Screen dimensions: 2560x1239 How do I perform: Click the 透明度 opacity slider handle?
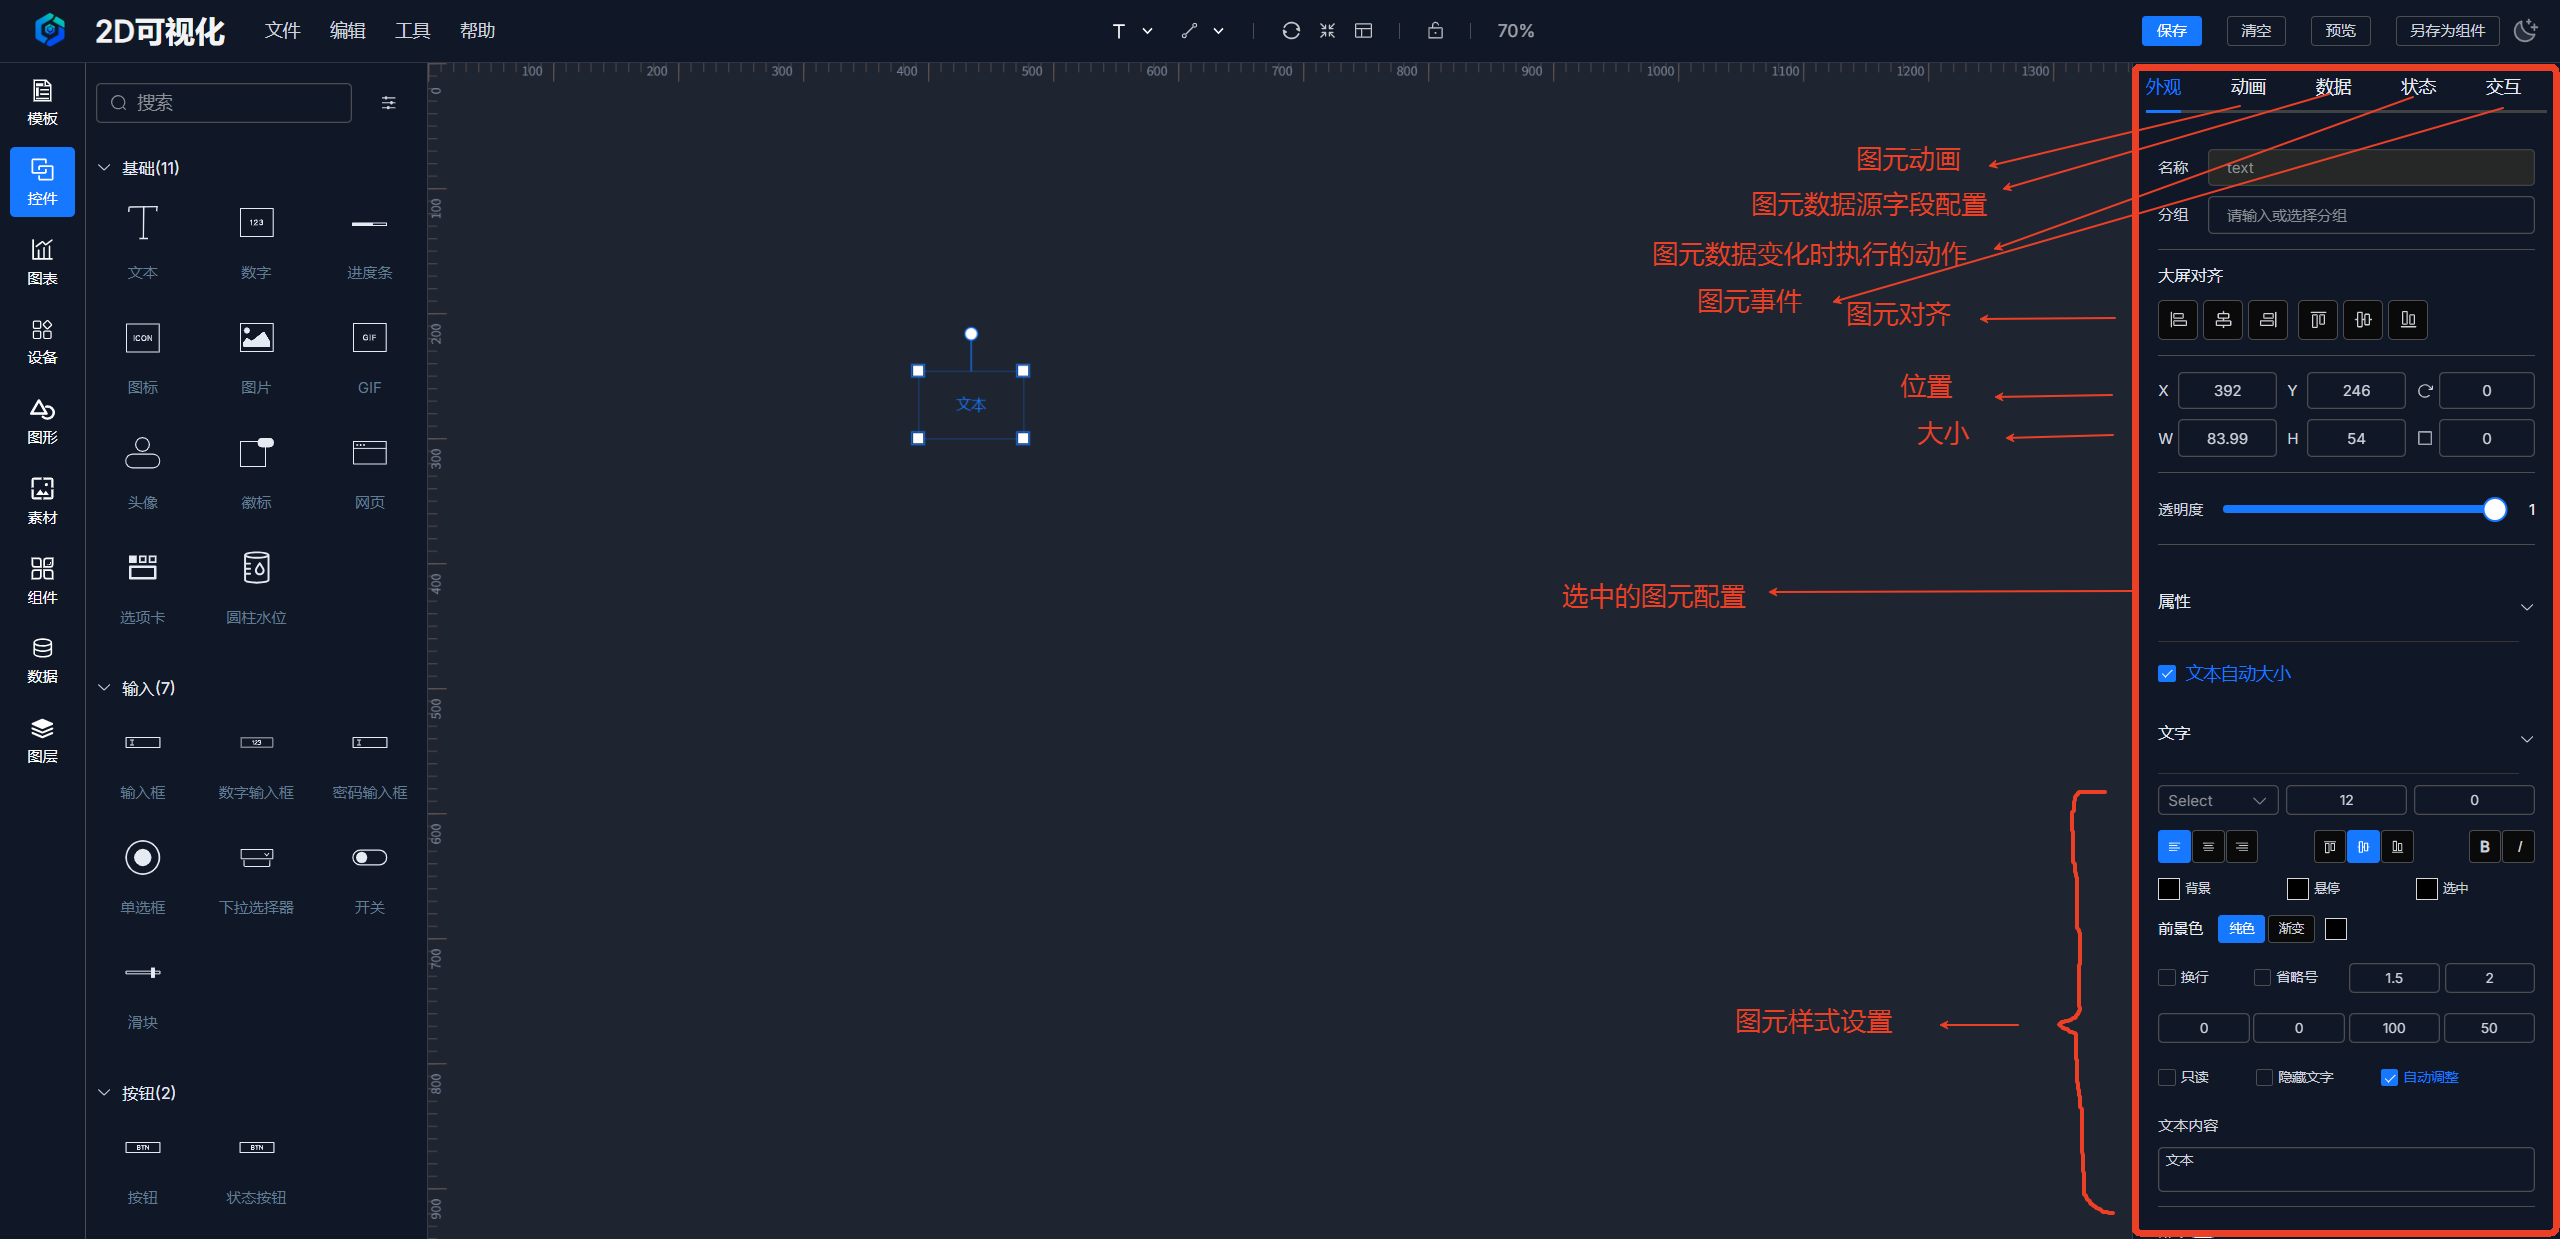point(2494,510)
